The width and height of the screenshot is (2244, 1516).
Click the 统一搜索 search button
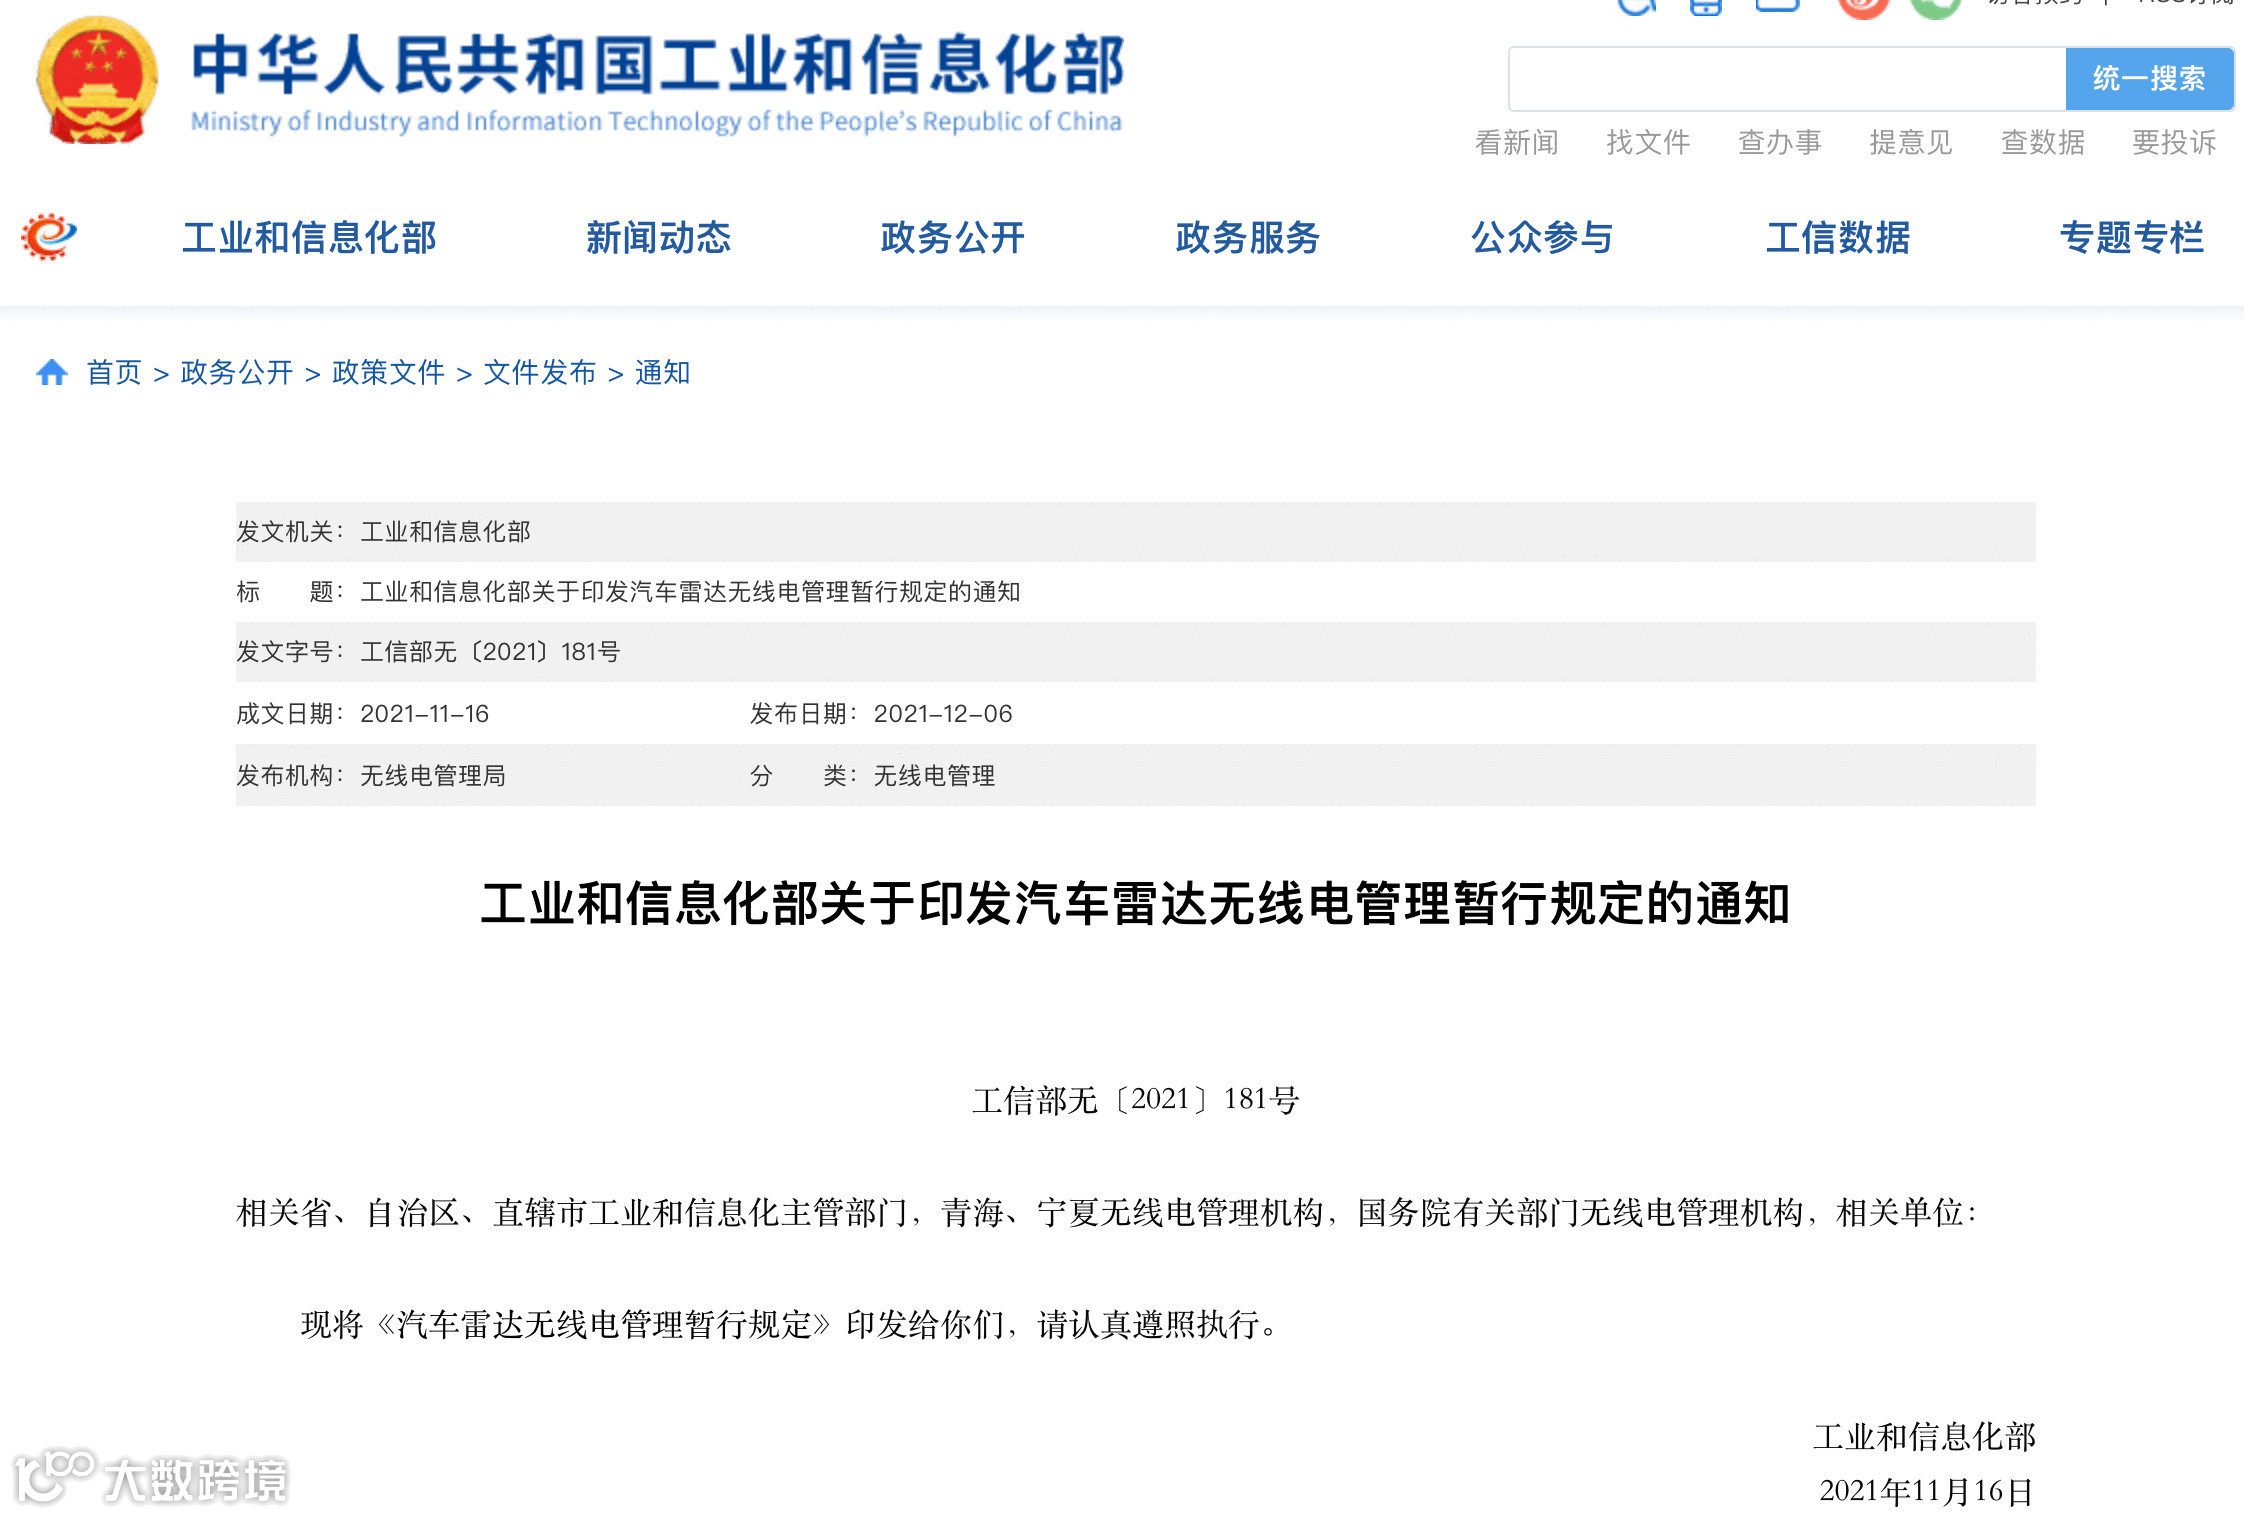tap(2148, 79)
